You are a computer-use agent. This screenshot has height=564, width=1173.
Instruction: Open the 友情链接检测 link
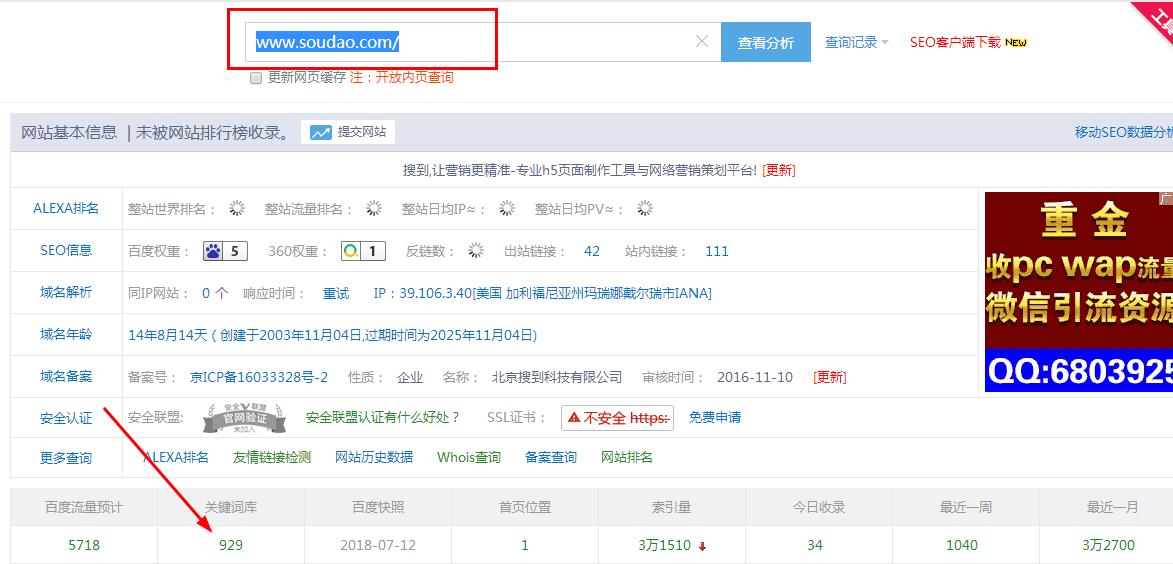click(272, 457)
